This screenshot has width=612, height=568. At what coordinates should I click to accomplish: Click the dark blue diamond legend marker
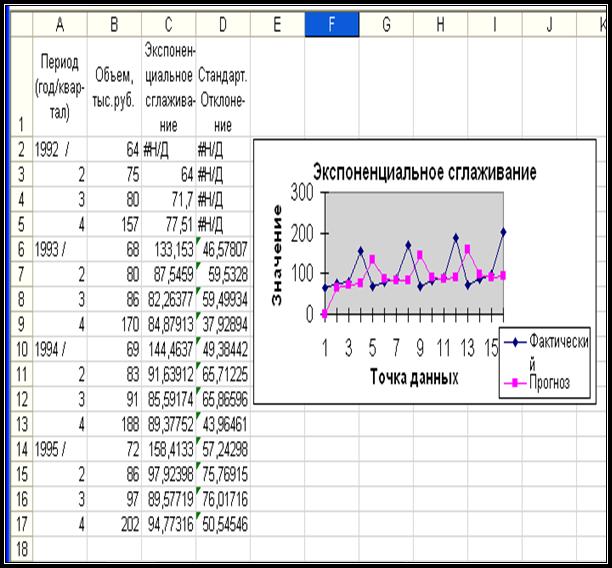point(515,342)
